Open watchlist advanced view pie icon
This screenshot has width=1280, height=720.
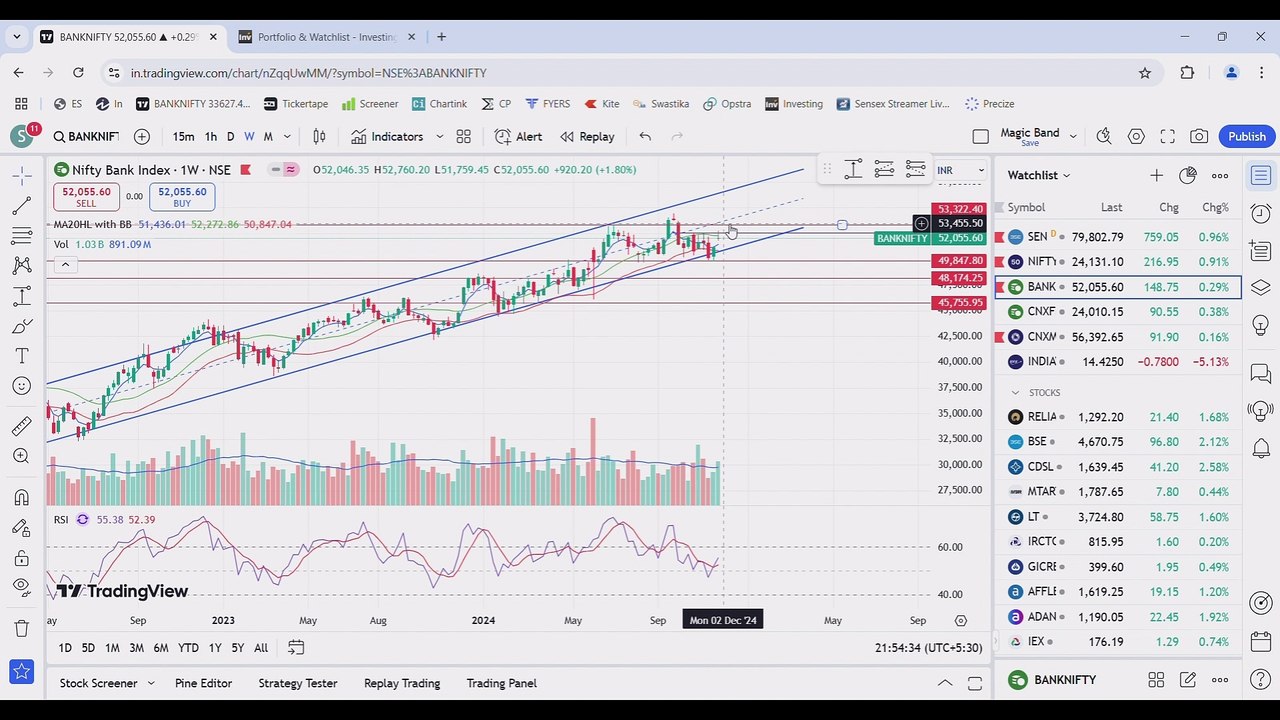pos(1187,175)
